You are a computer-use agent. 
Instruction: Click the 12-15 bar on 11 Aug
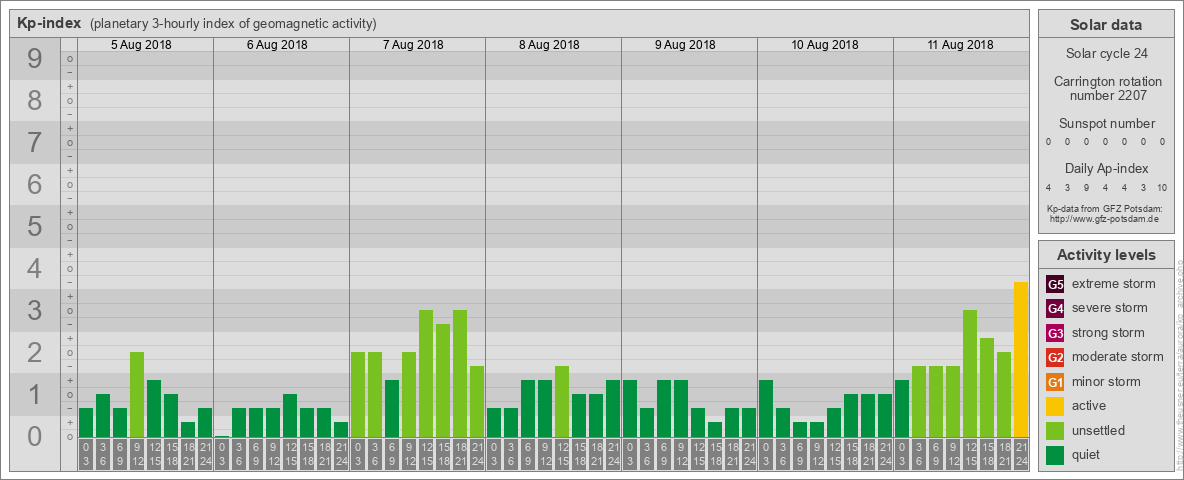(x=970, y=374)
